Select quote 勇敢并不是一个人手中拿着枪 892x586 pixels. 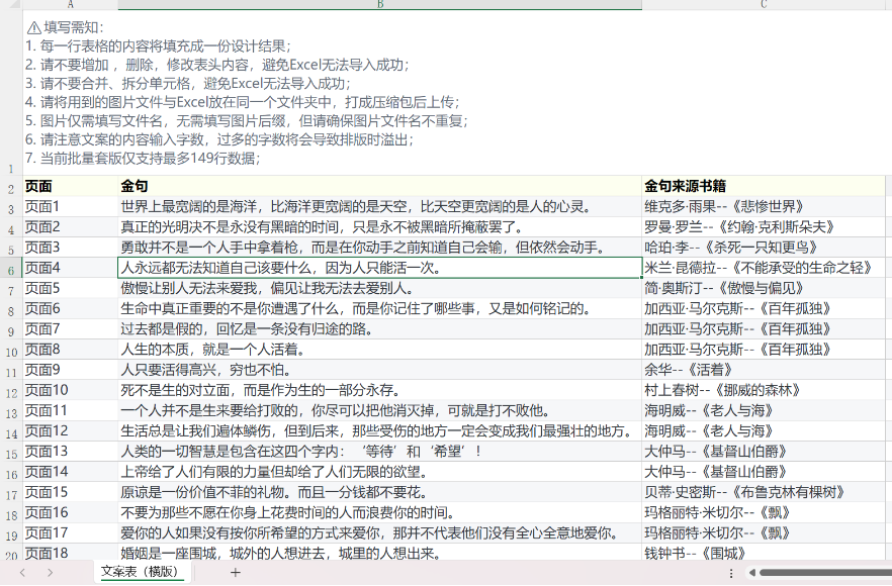pyautogui.click(x=380, y=247)
